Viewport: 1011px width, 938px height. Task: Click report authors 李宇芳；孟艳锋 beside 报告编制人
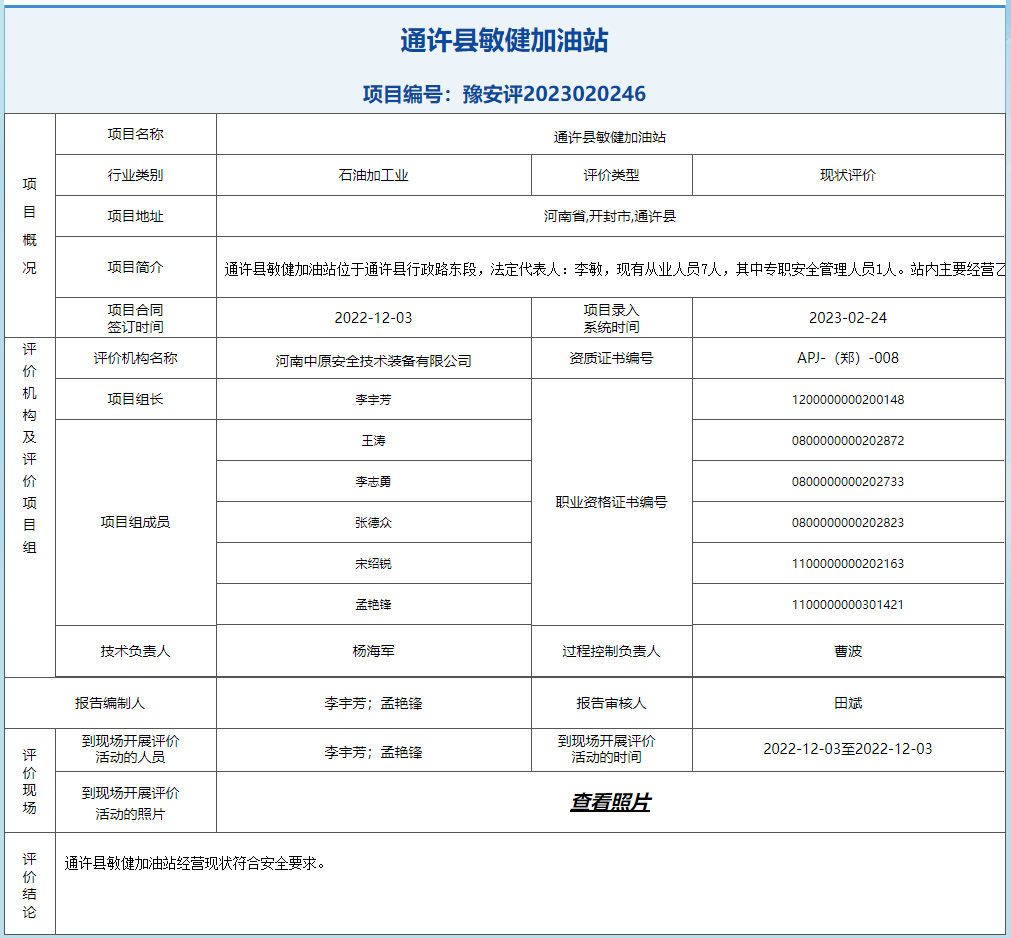[x=373, y=703]
